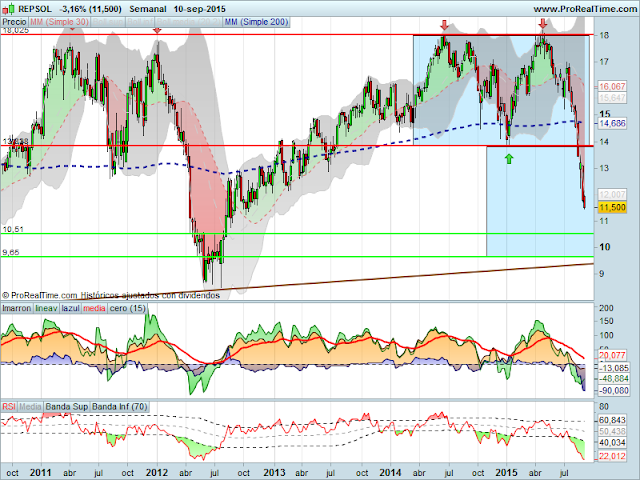Screen dimensions: 640x480
Task: Click the 22,012 RSI value label
Action: coord(612,456)
